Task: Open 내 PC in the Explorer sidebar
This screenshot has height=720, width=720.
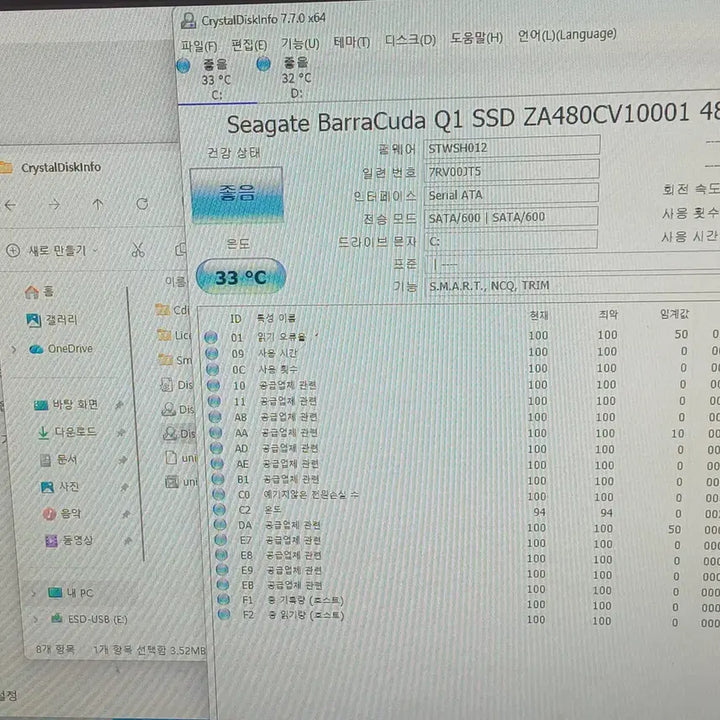Action: coord(71,593)
